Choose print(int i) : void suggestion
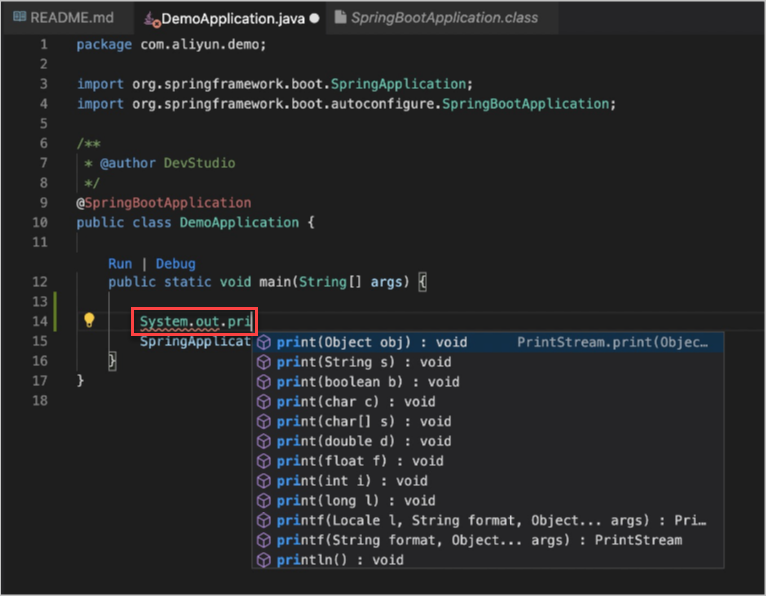 point(487,481)
